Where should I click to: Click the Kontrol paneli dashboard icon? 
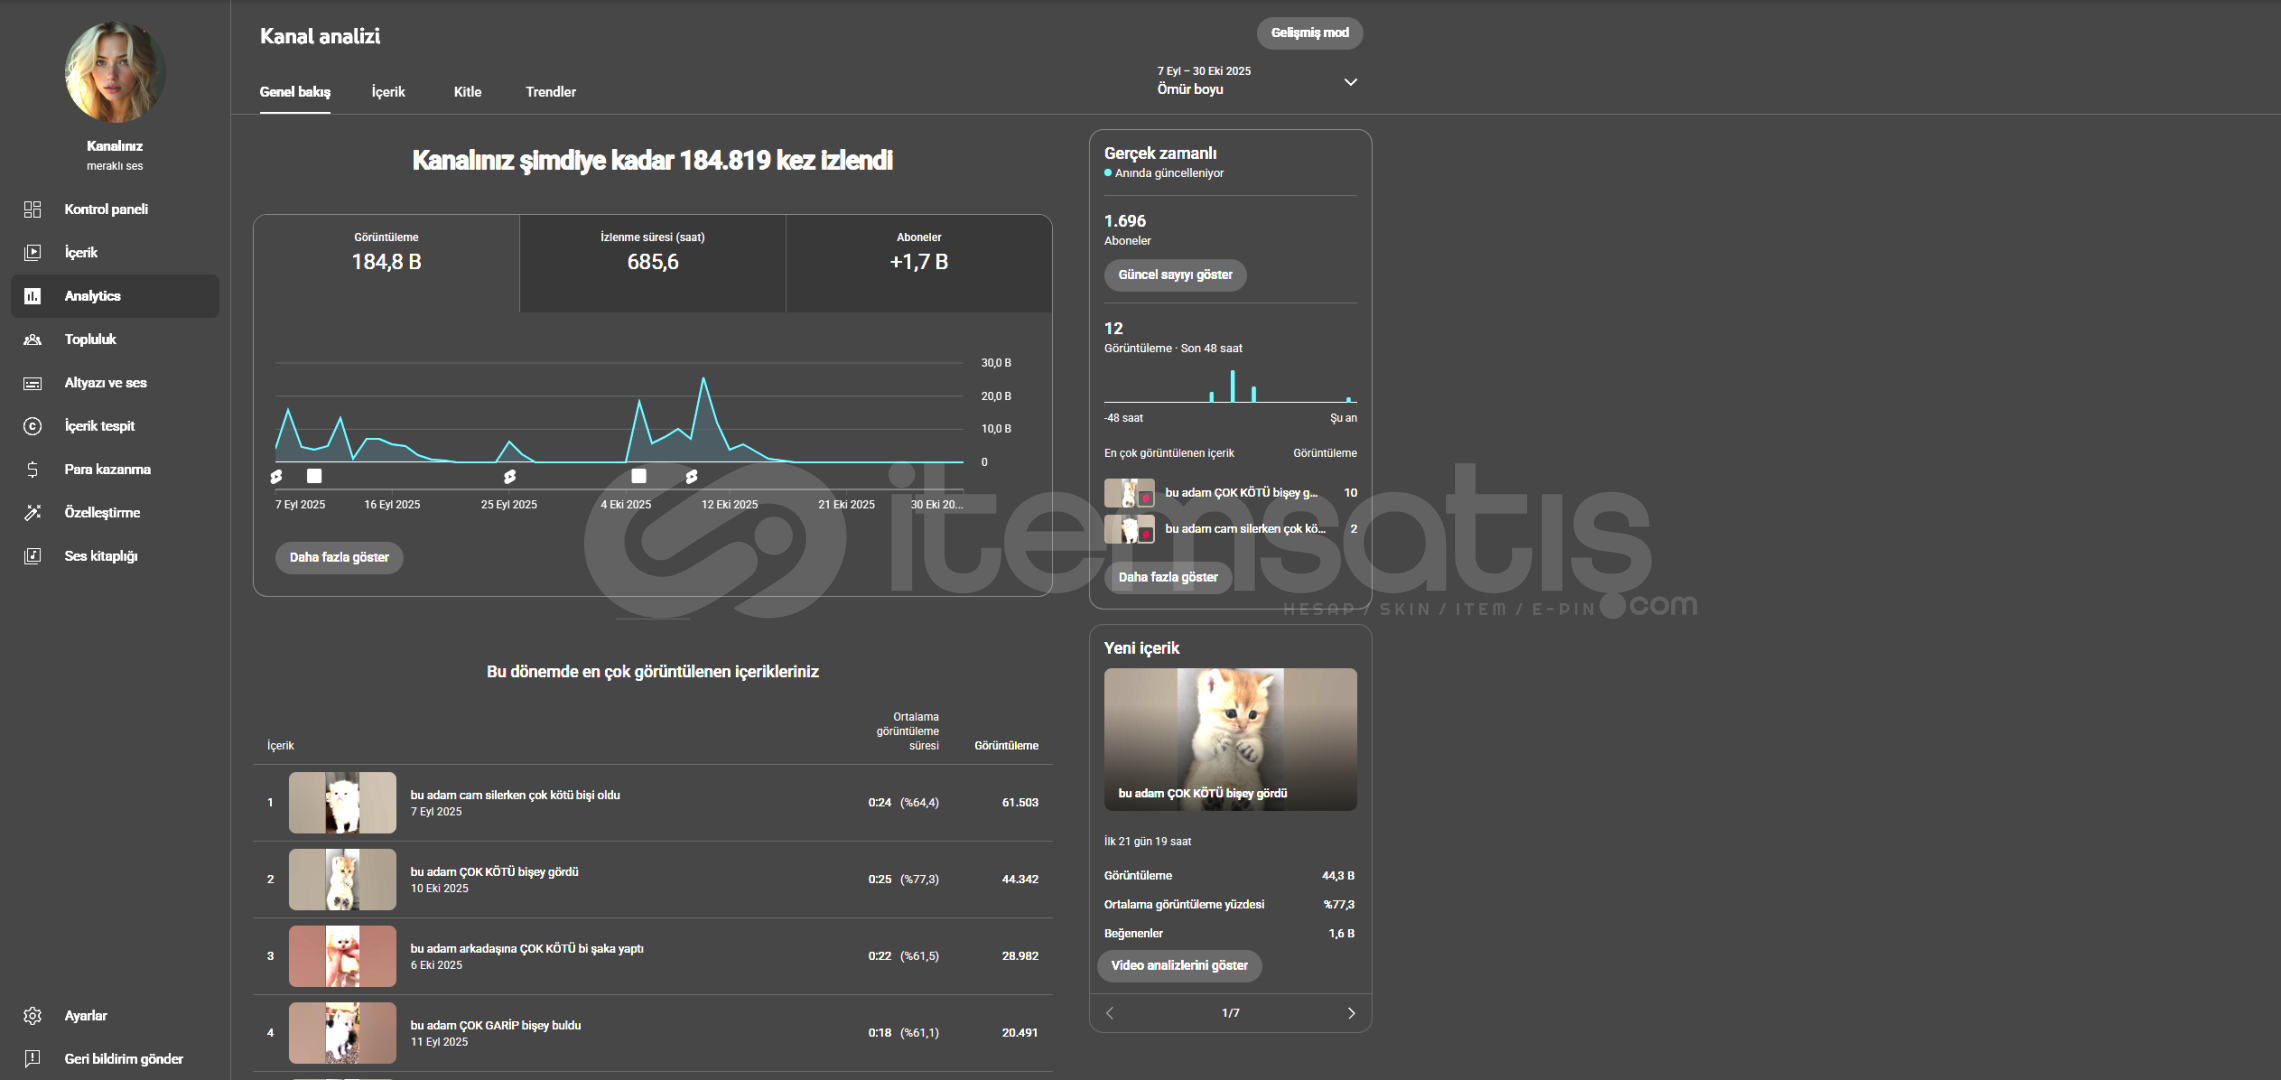pyautogui.click(x=32, y=209)
